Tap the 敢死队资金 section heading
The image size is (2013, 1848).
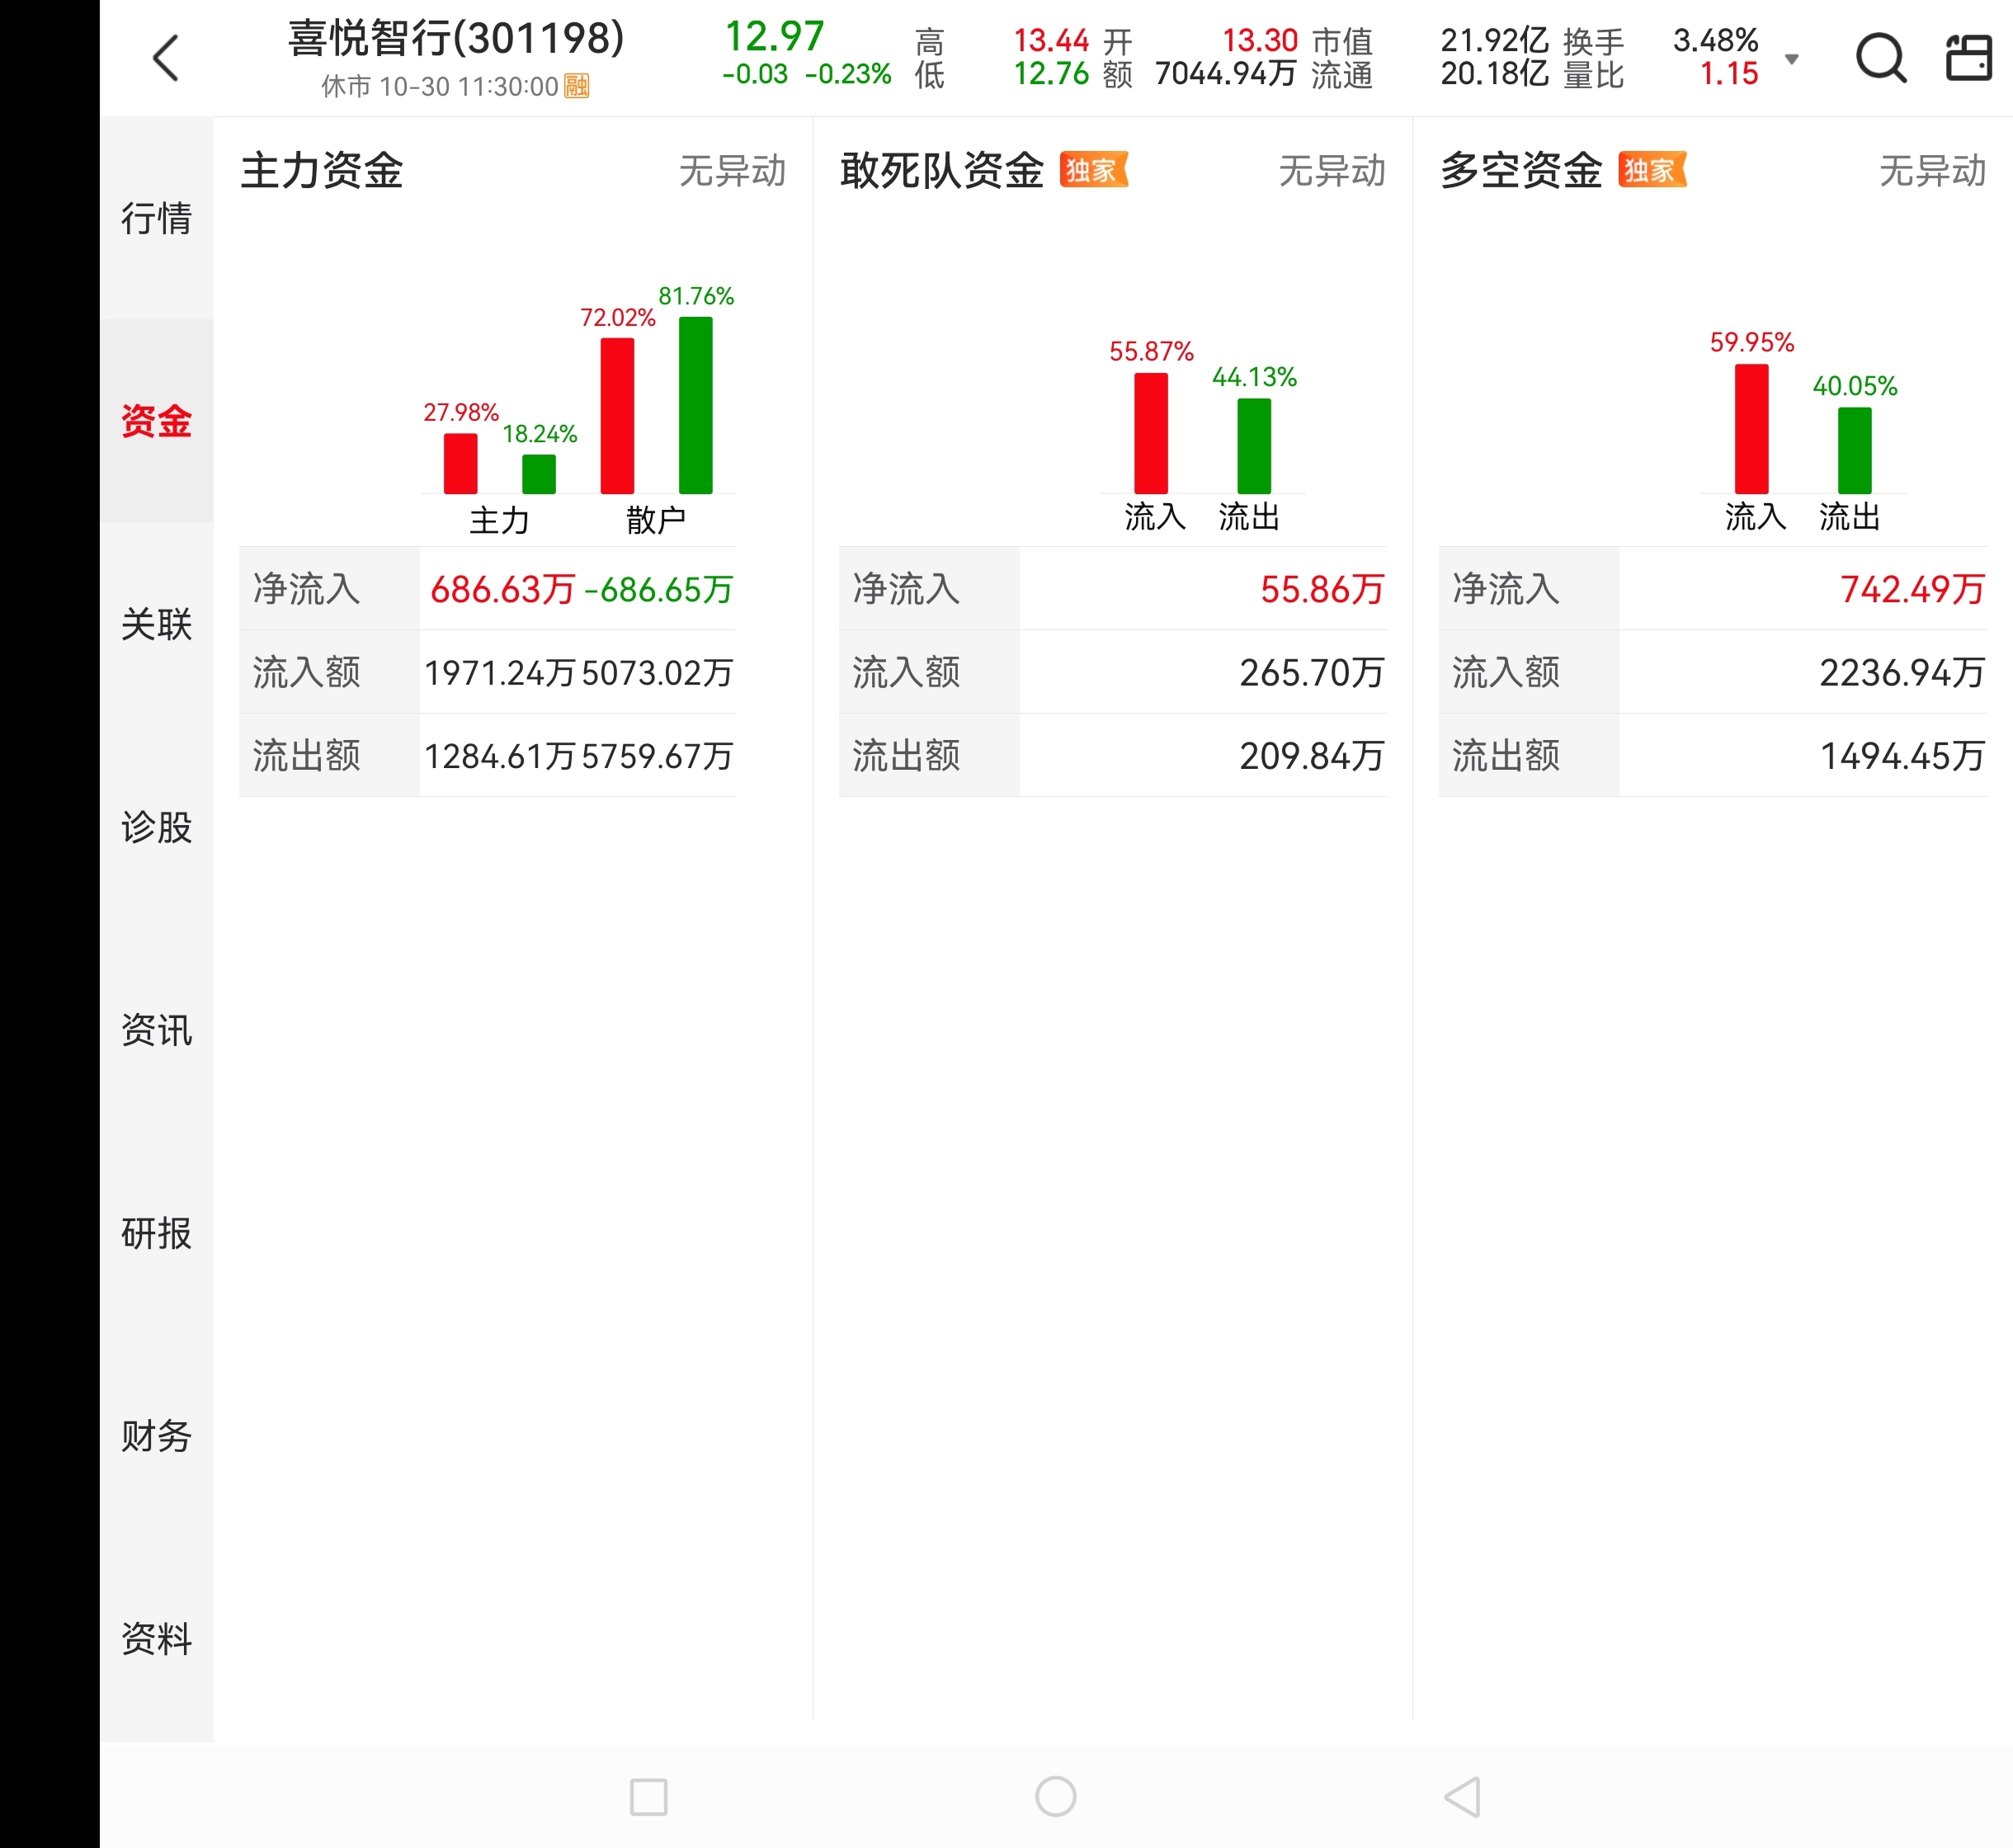(x=941, y=171)
